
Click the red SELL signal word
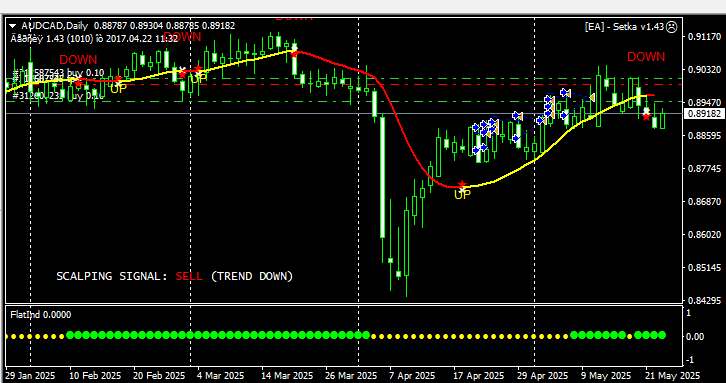point(189,276)
